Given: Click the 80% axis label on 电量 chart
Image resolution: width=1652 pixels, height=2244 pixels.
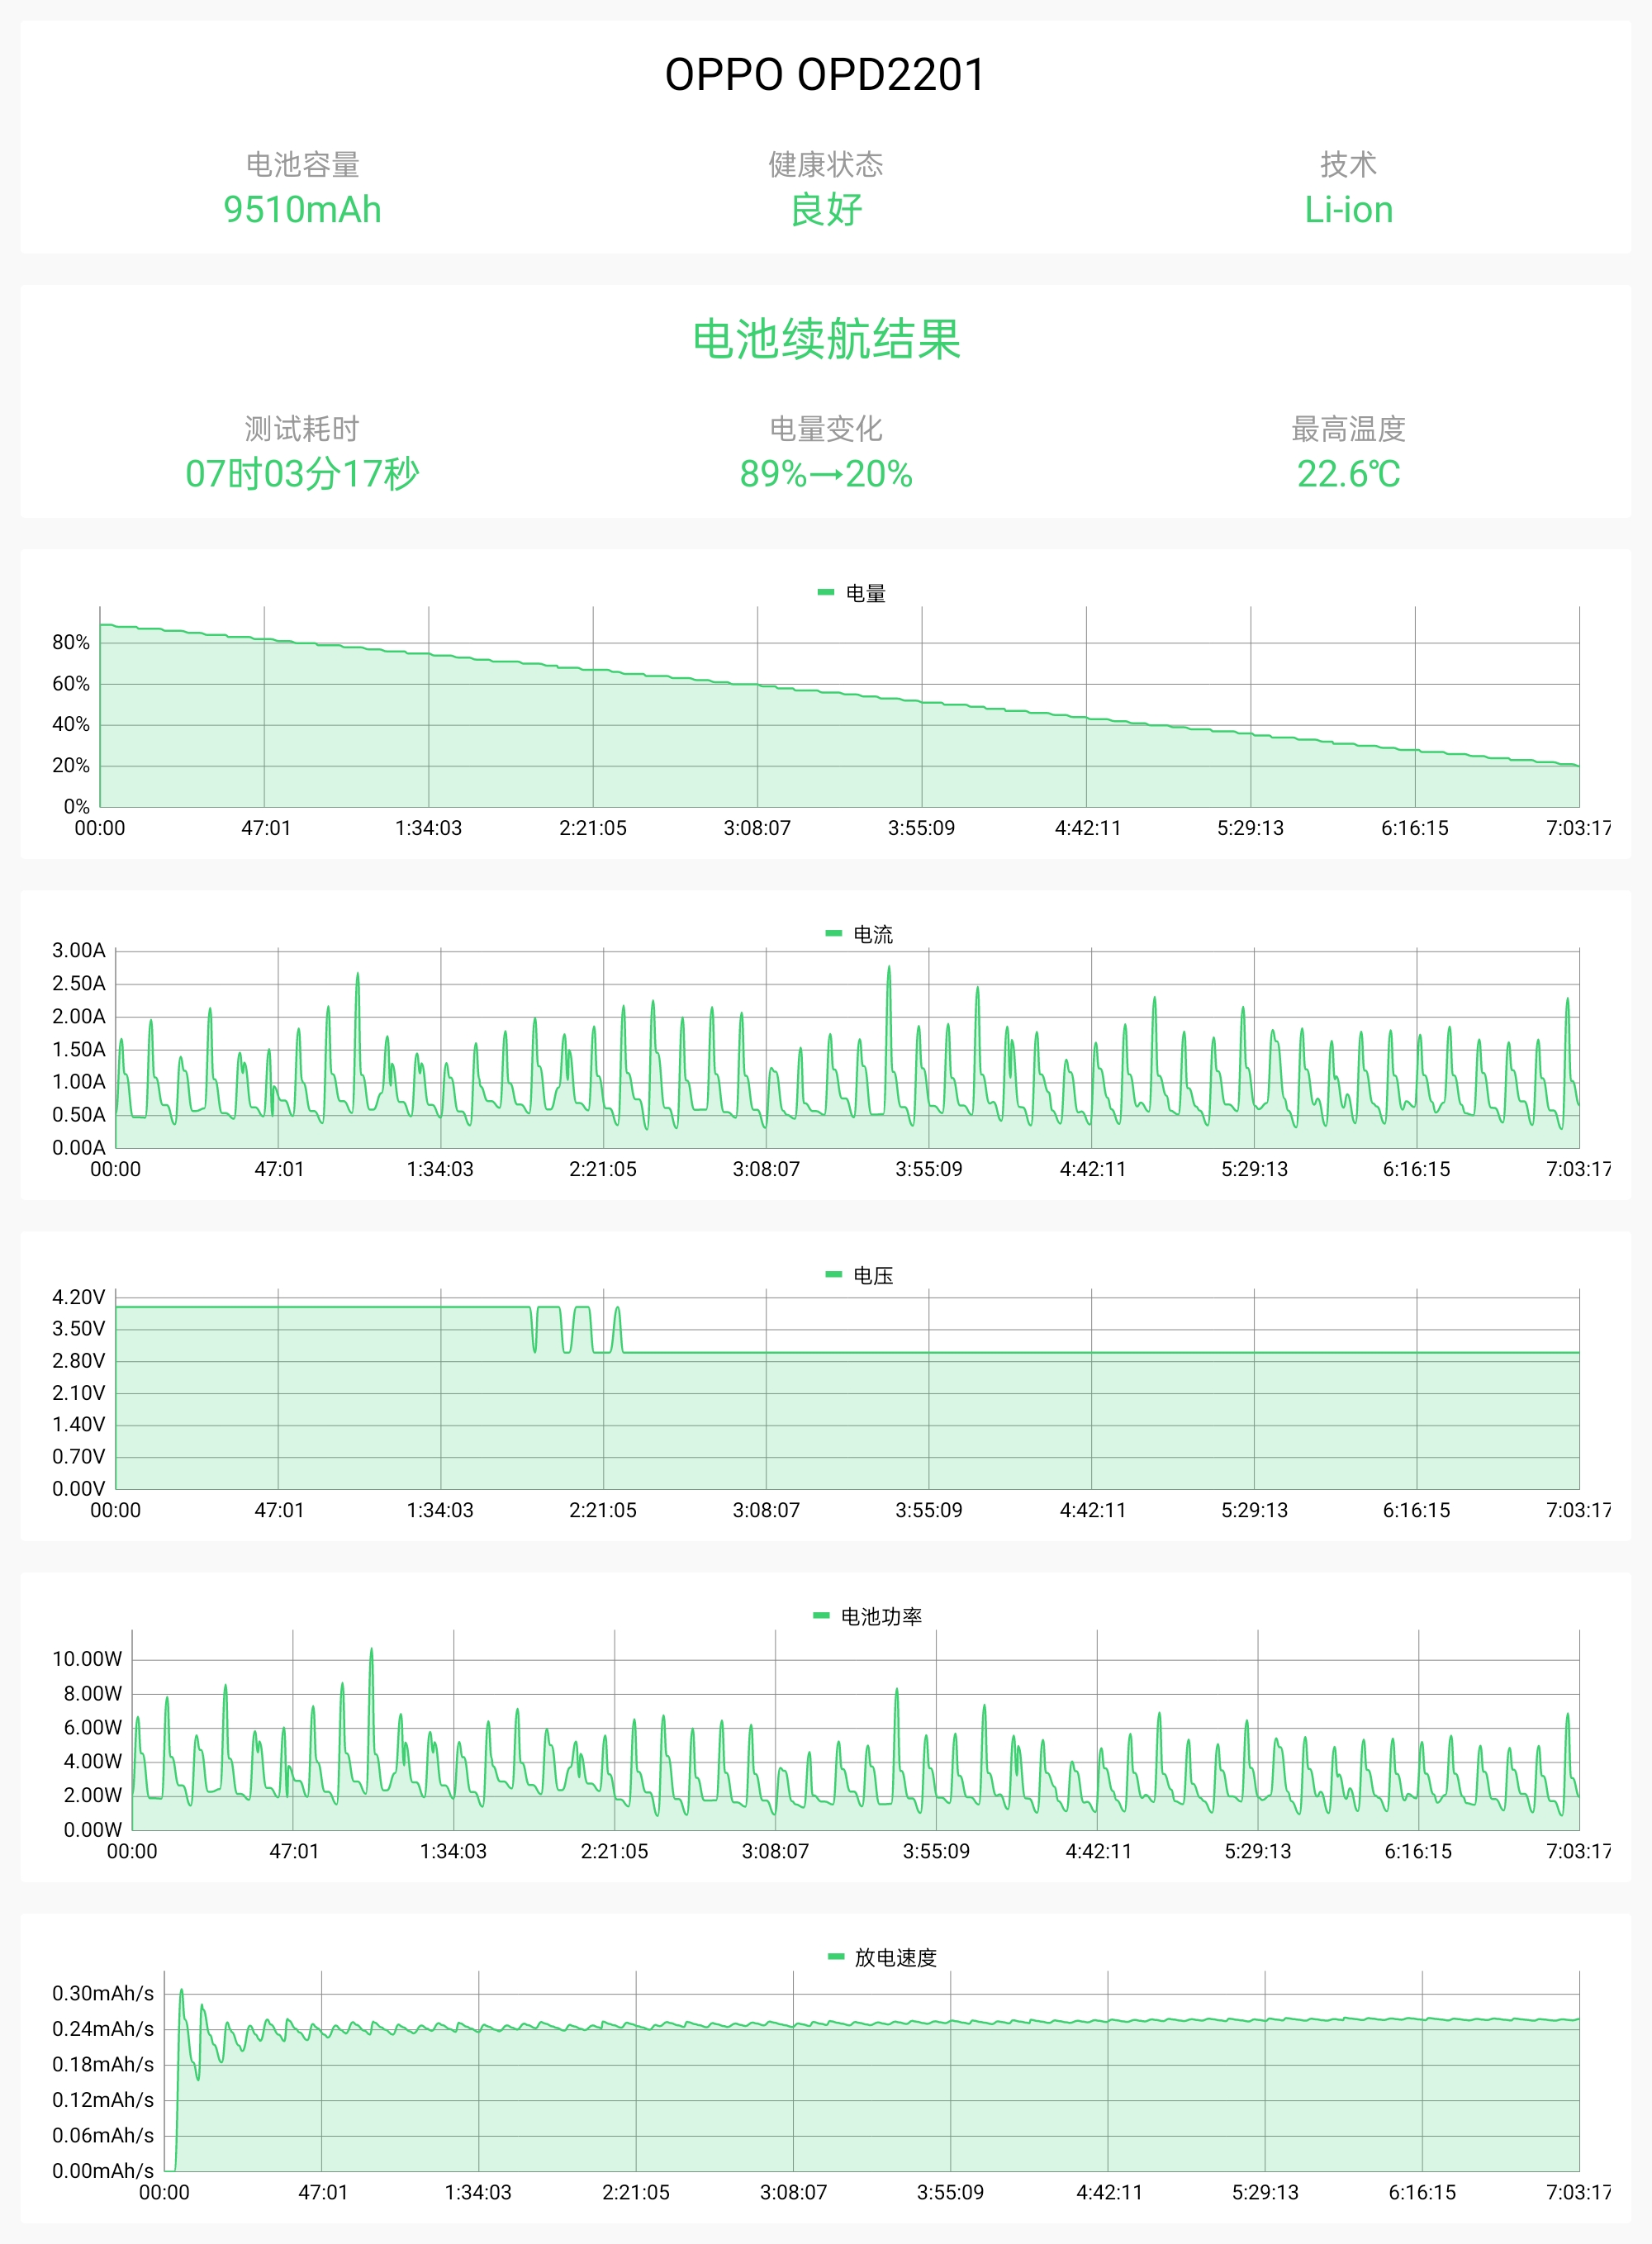Looking at the screenshot, I should coord(71,642).
